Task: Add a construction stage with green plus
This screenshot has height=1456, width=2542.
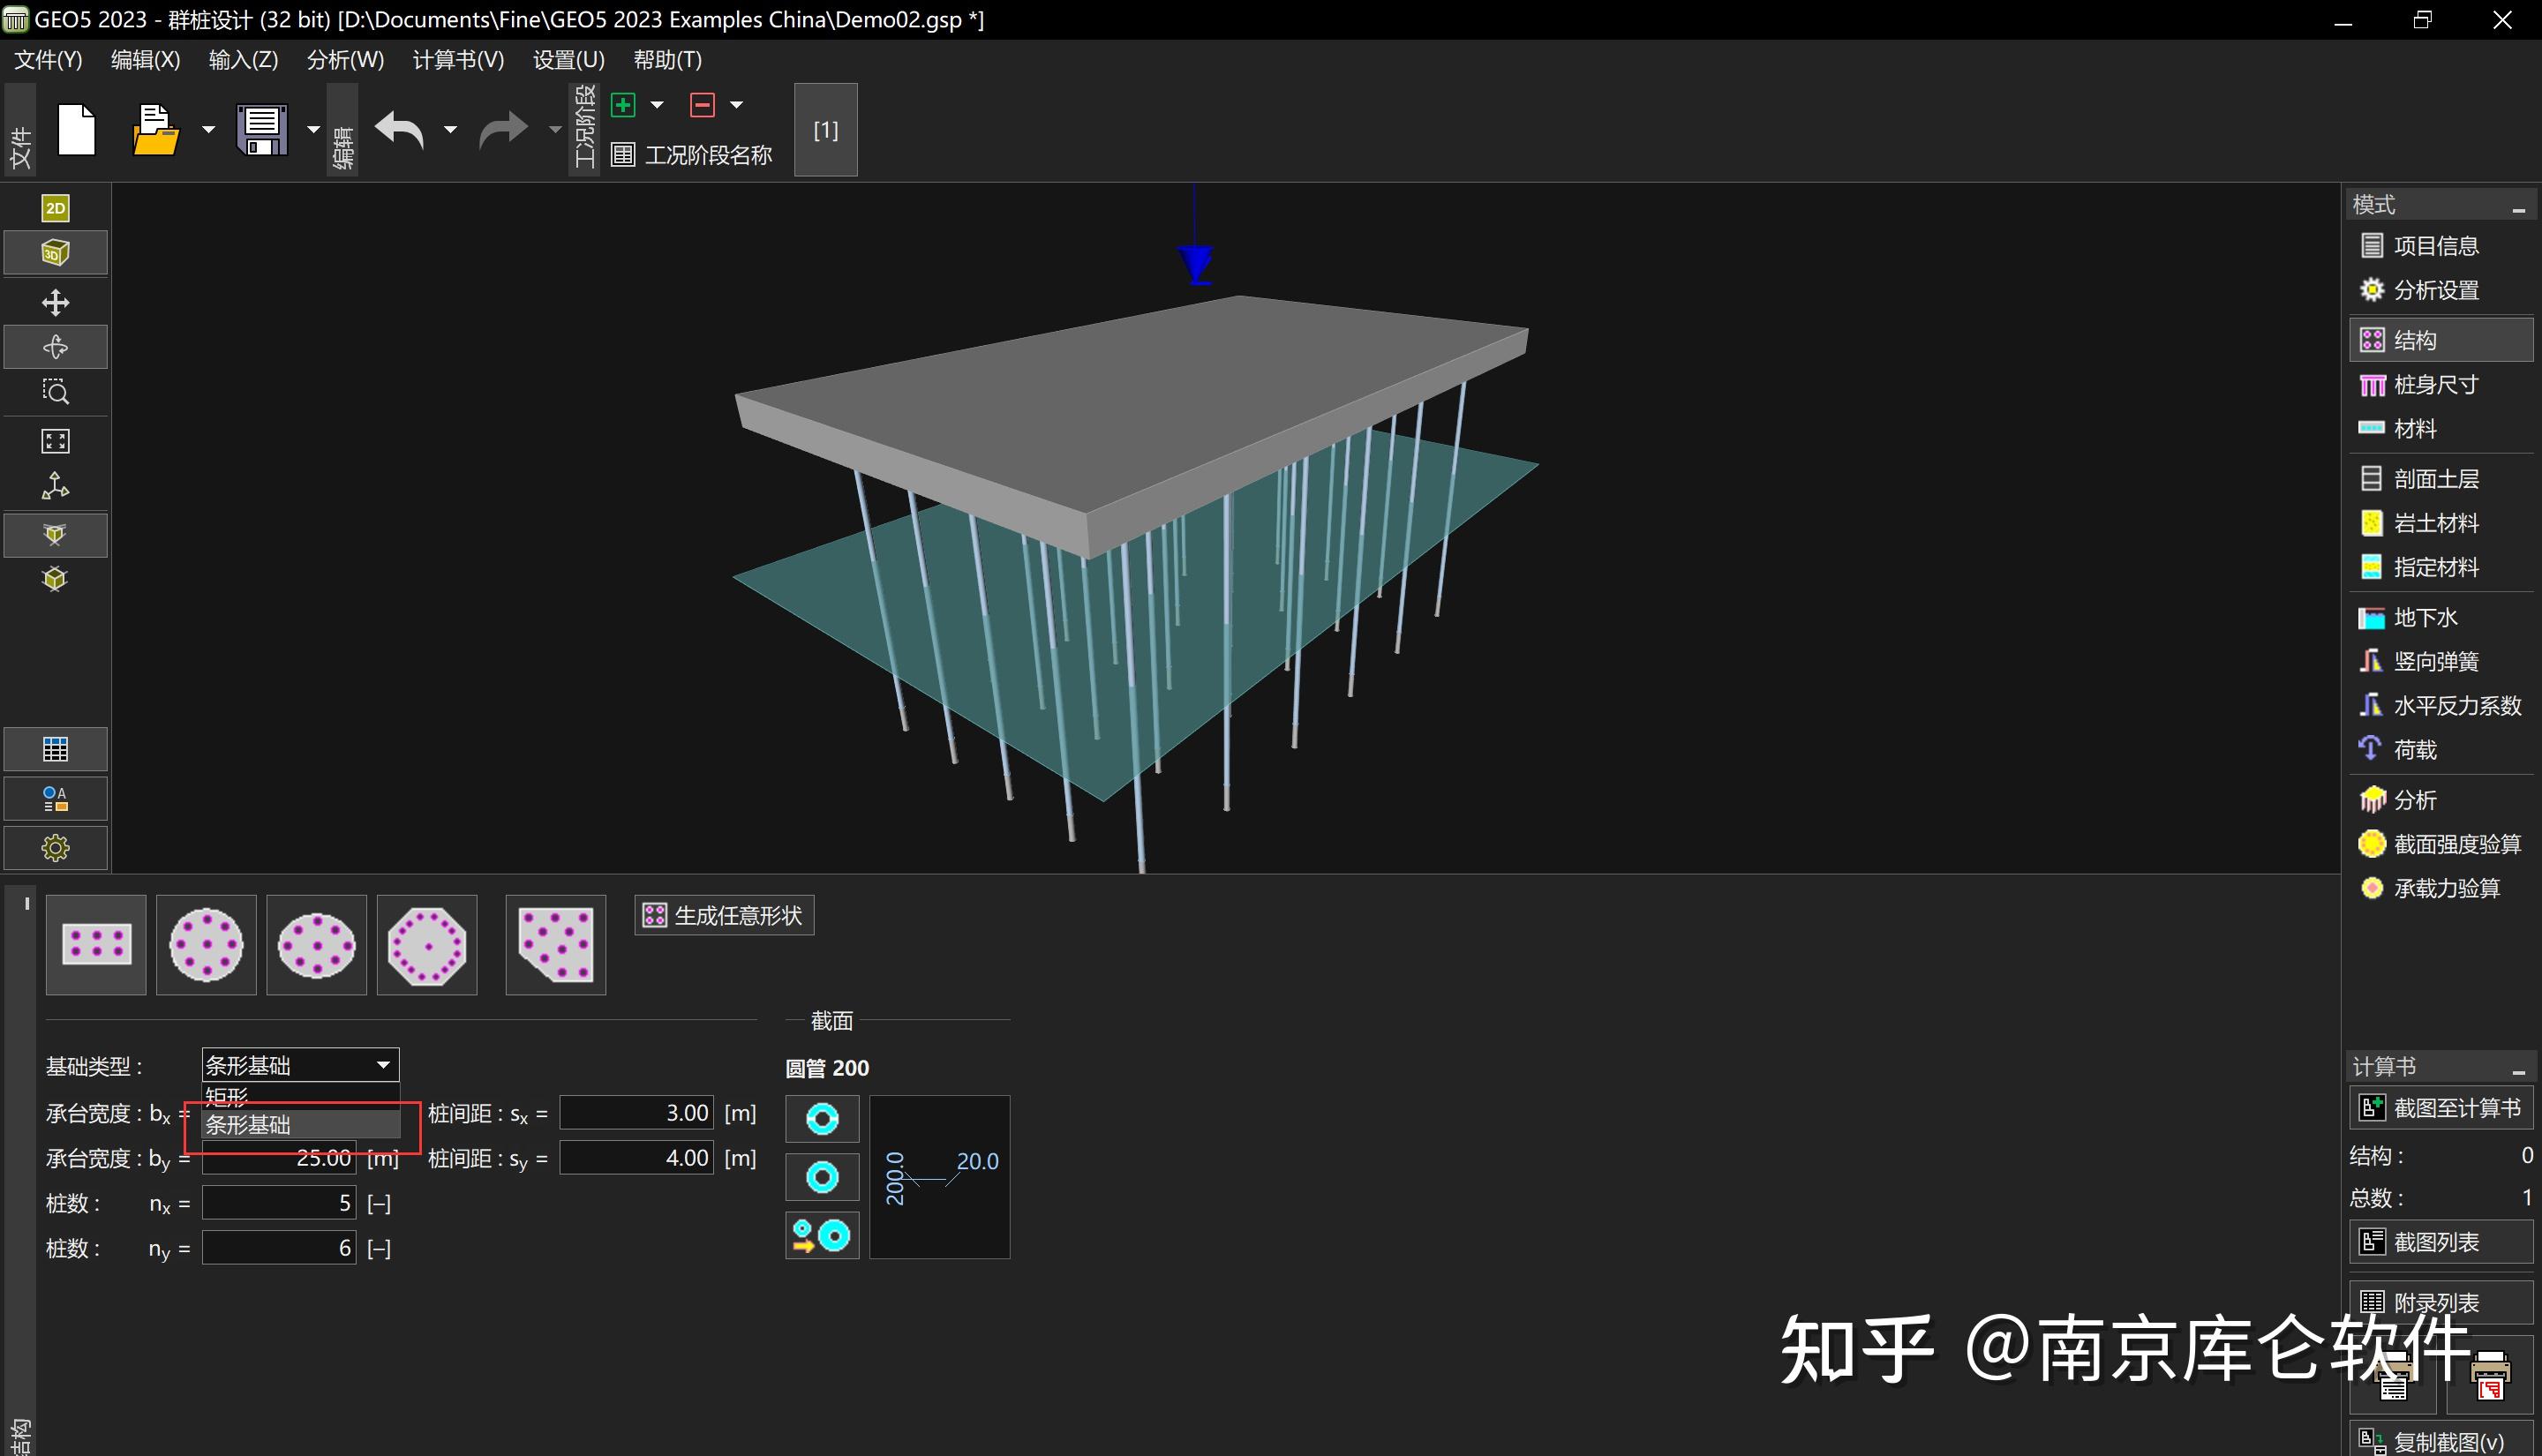Action: [x=623, y=105]
